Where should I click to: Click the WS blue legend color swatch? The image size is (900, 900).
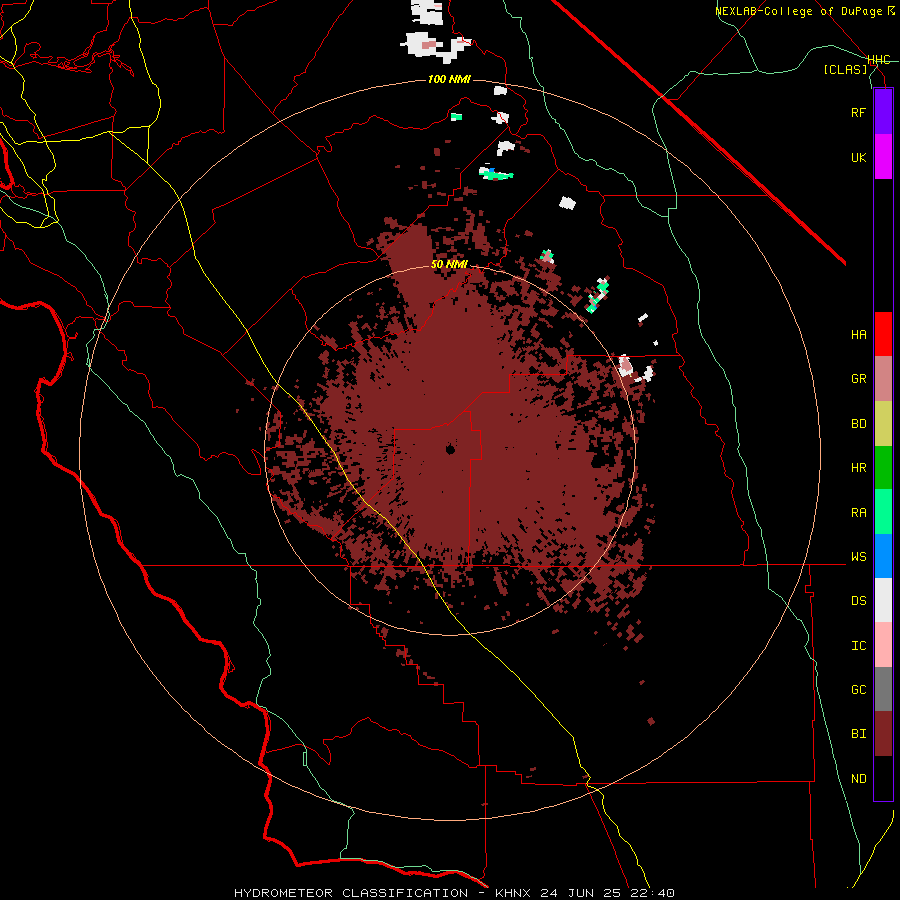[883, 556]
